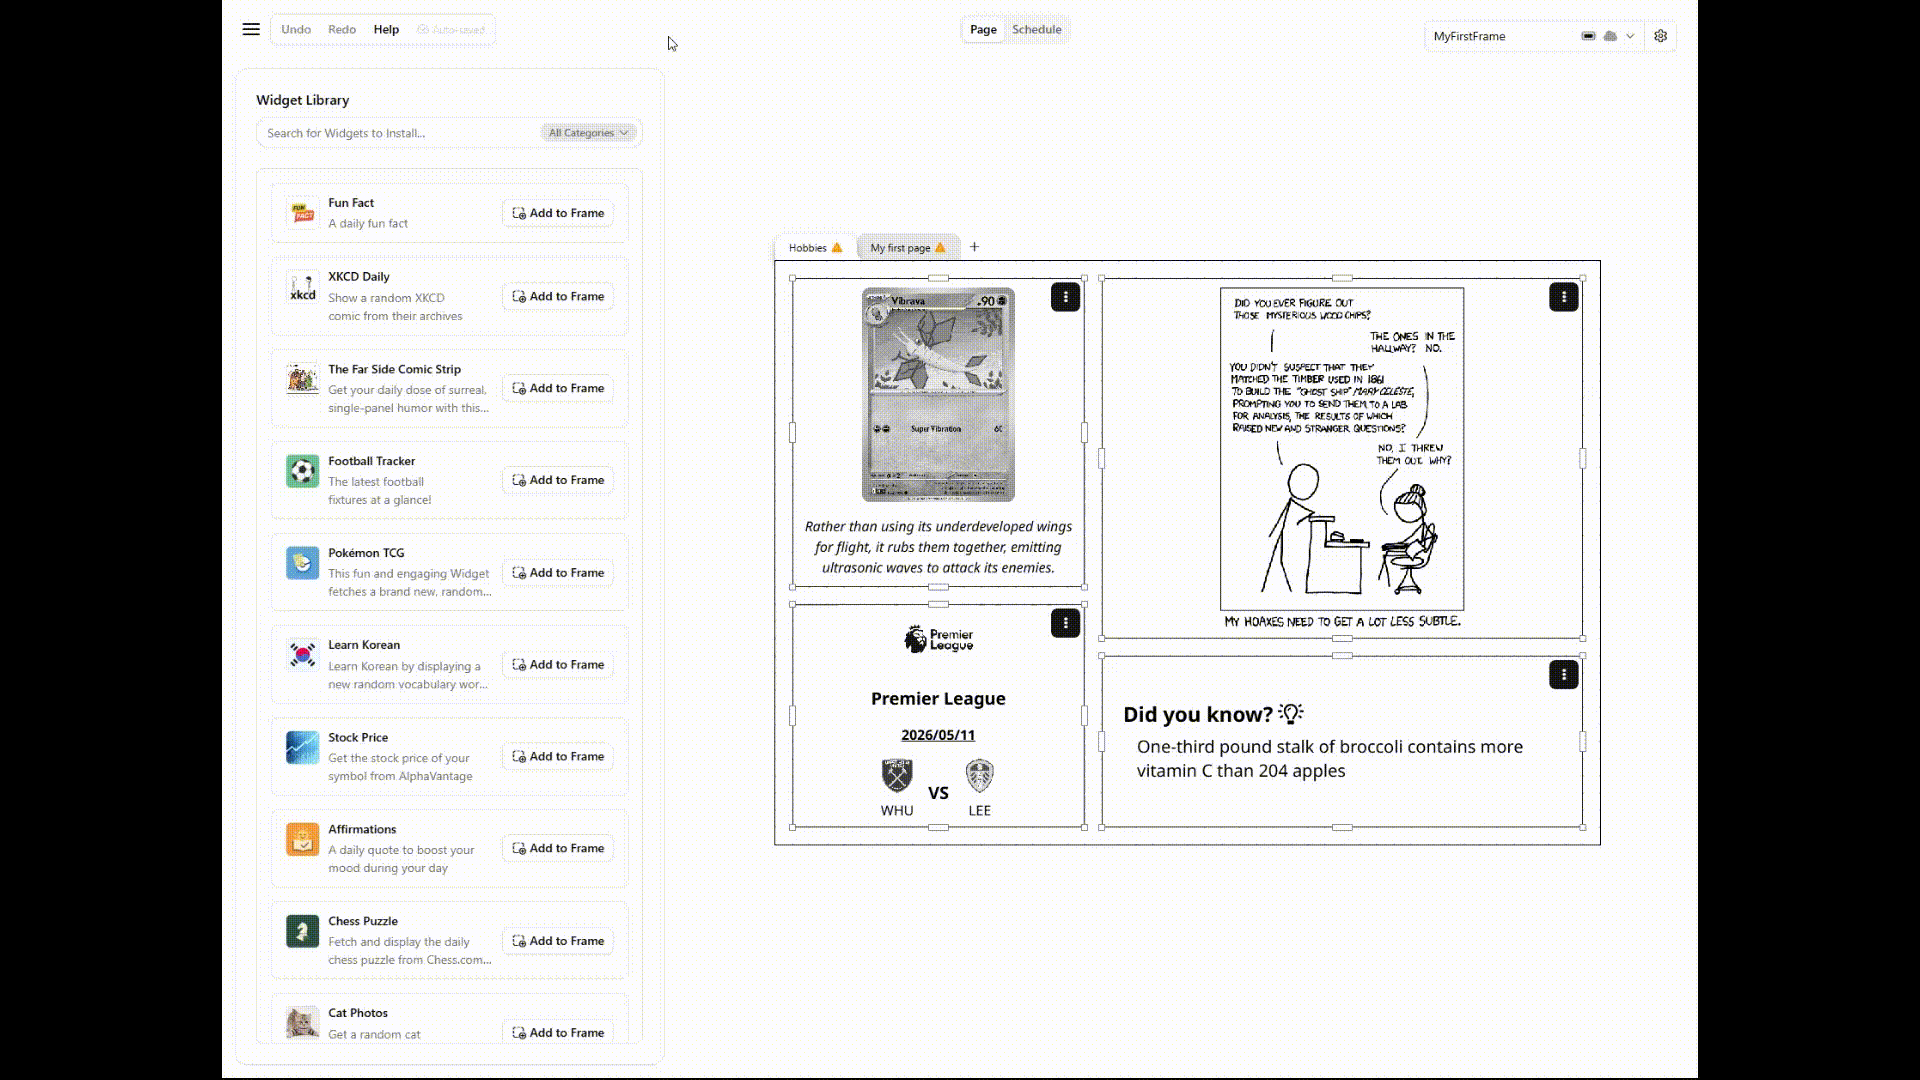
Task: Open the hamburger menu
Action: [x=251, y=29]
